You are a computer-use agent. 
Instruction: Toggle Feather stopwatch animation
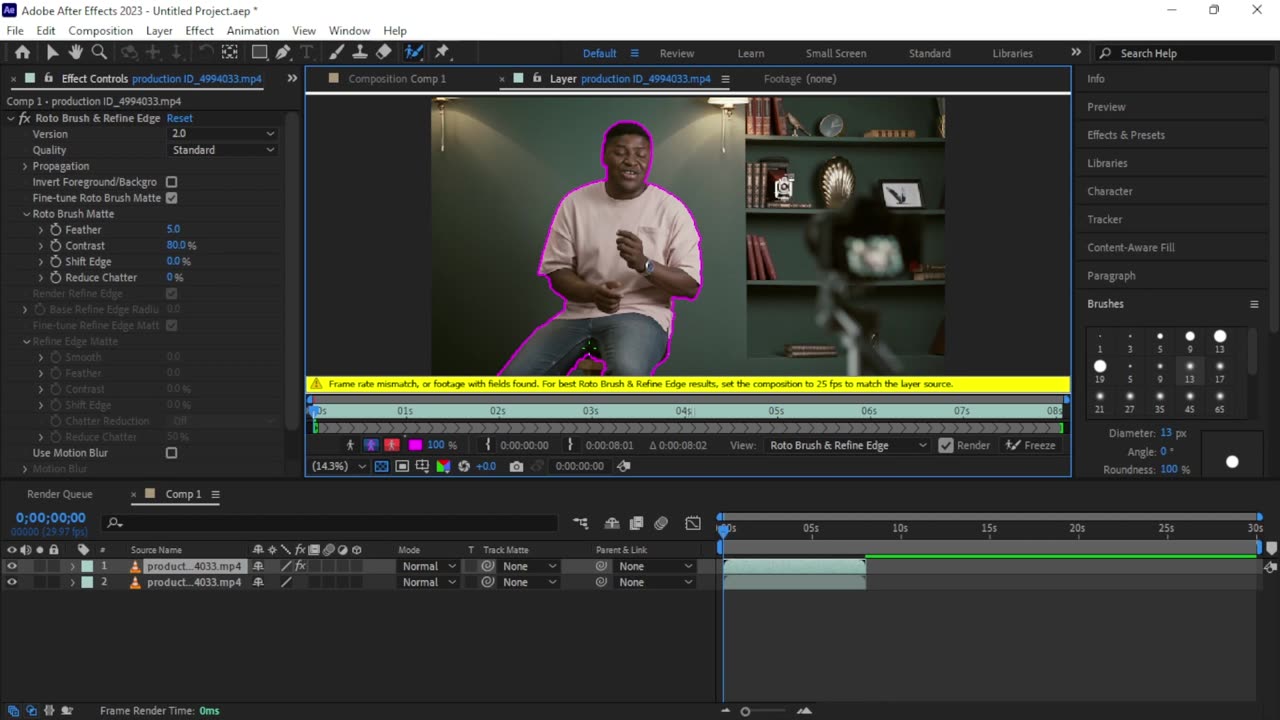[56, 230]
